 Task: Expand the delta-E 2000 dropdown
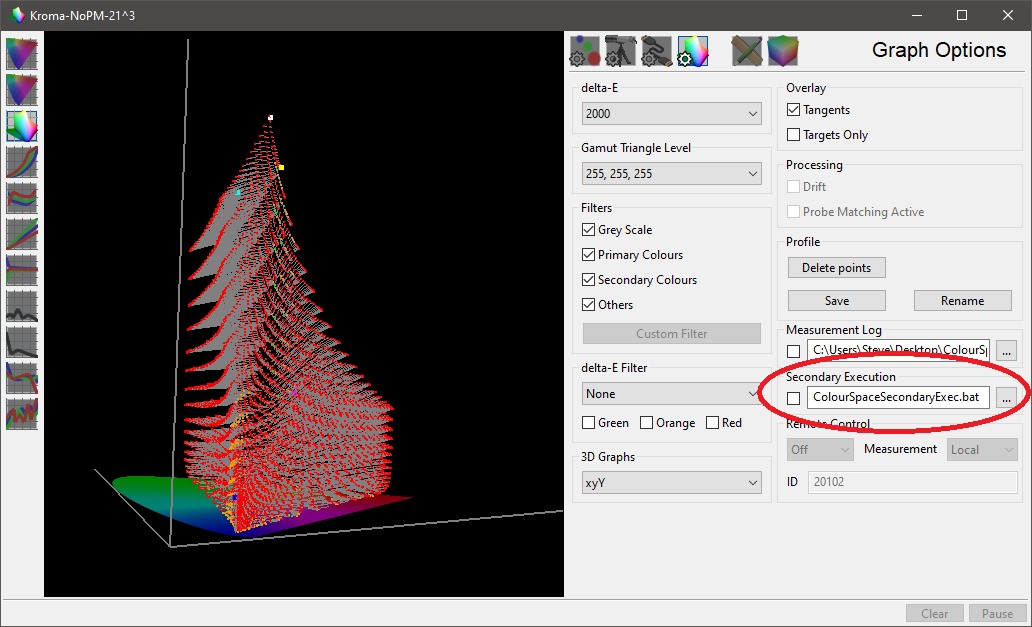[671, 114]
